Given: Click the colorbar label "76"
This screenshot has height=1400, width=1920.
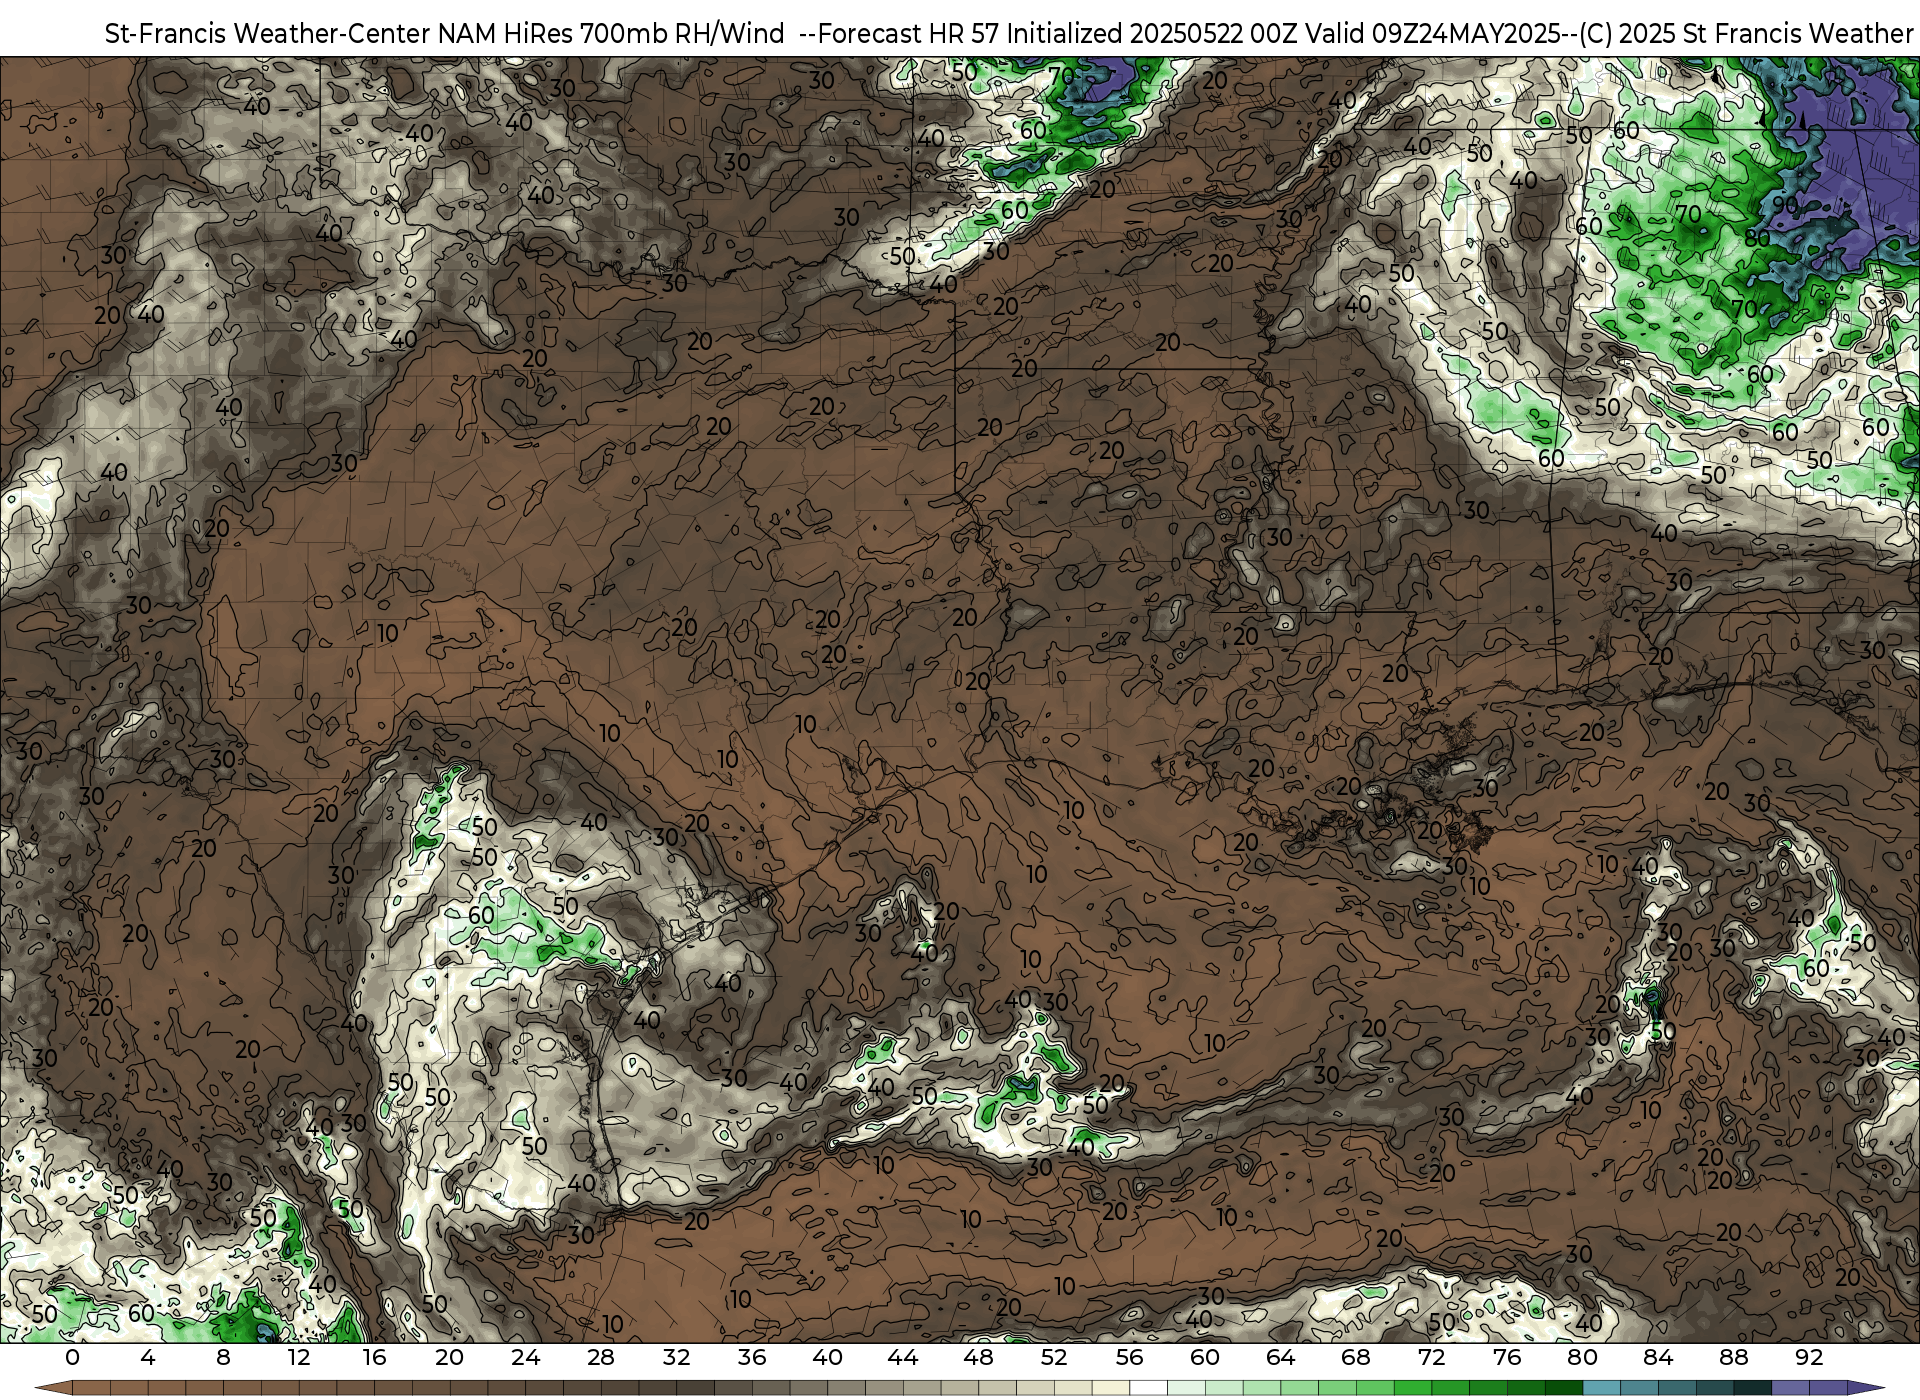Looking at the screenshot, I should click(1507, 1358).
